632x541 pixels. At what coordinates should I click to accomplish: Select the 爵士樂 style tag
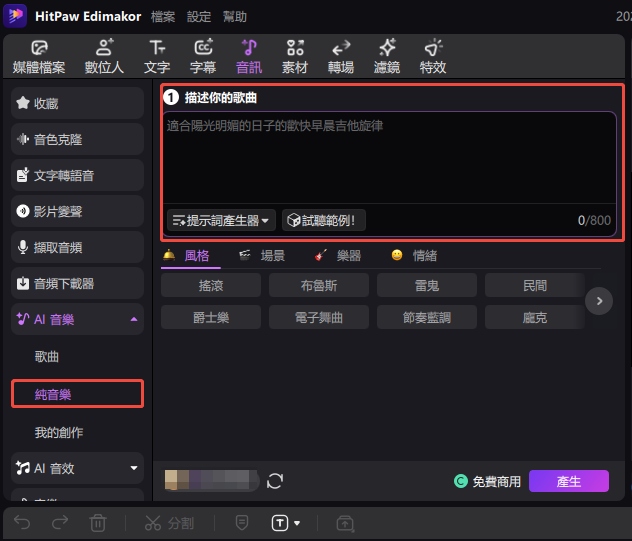tap(211, 317)
